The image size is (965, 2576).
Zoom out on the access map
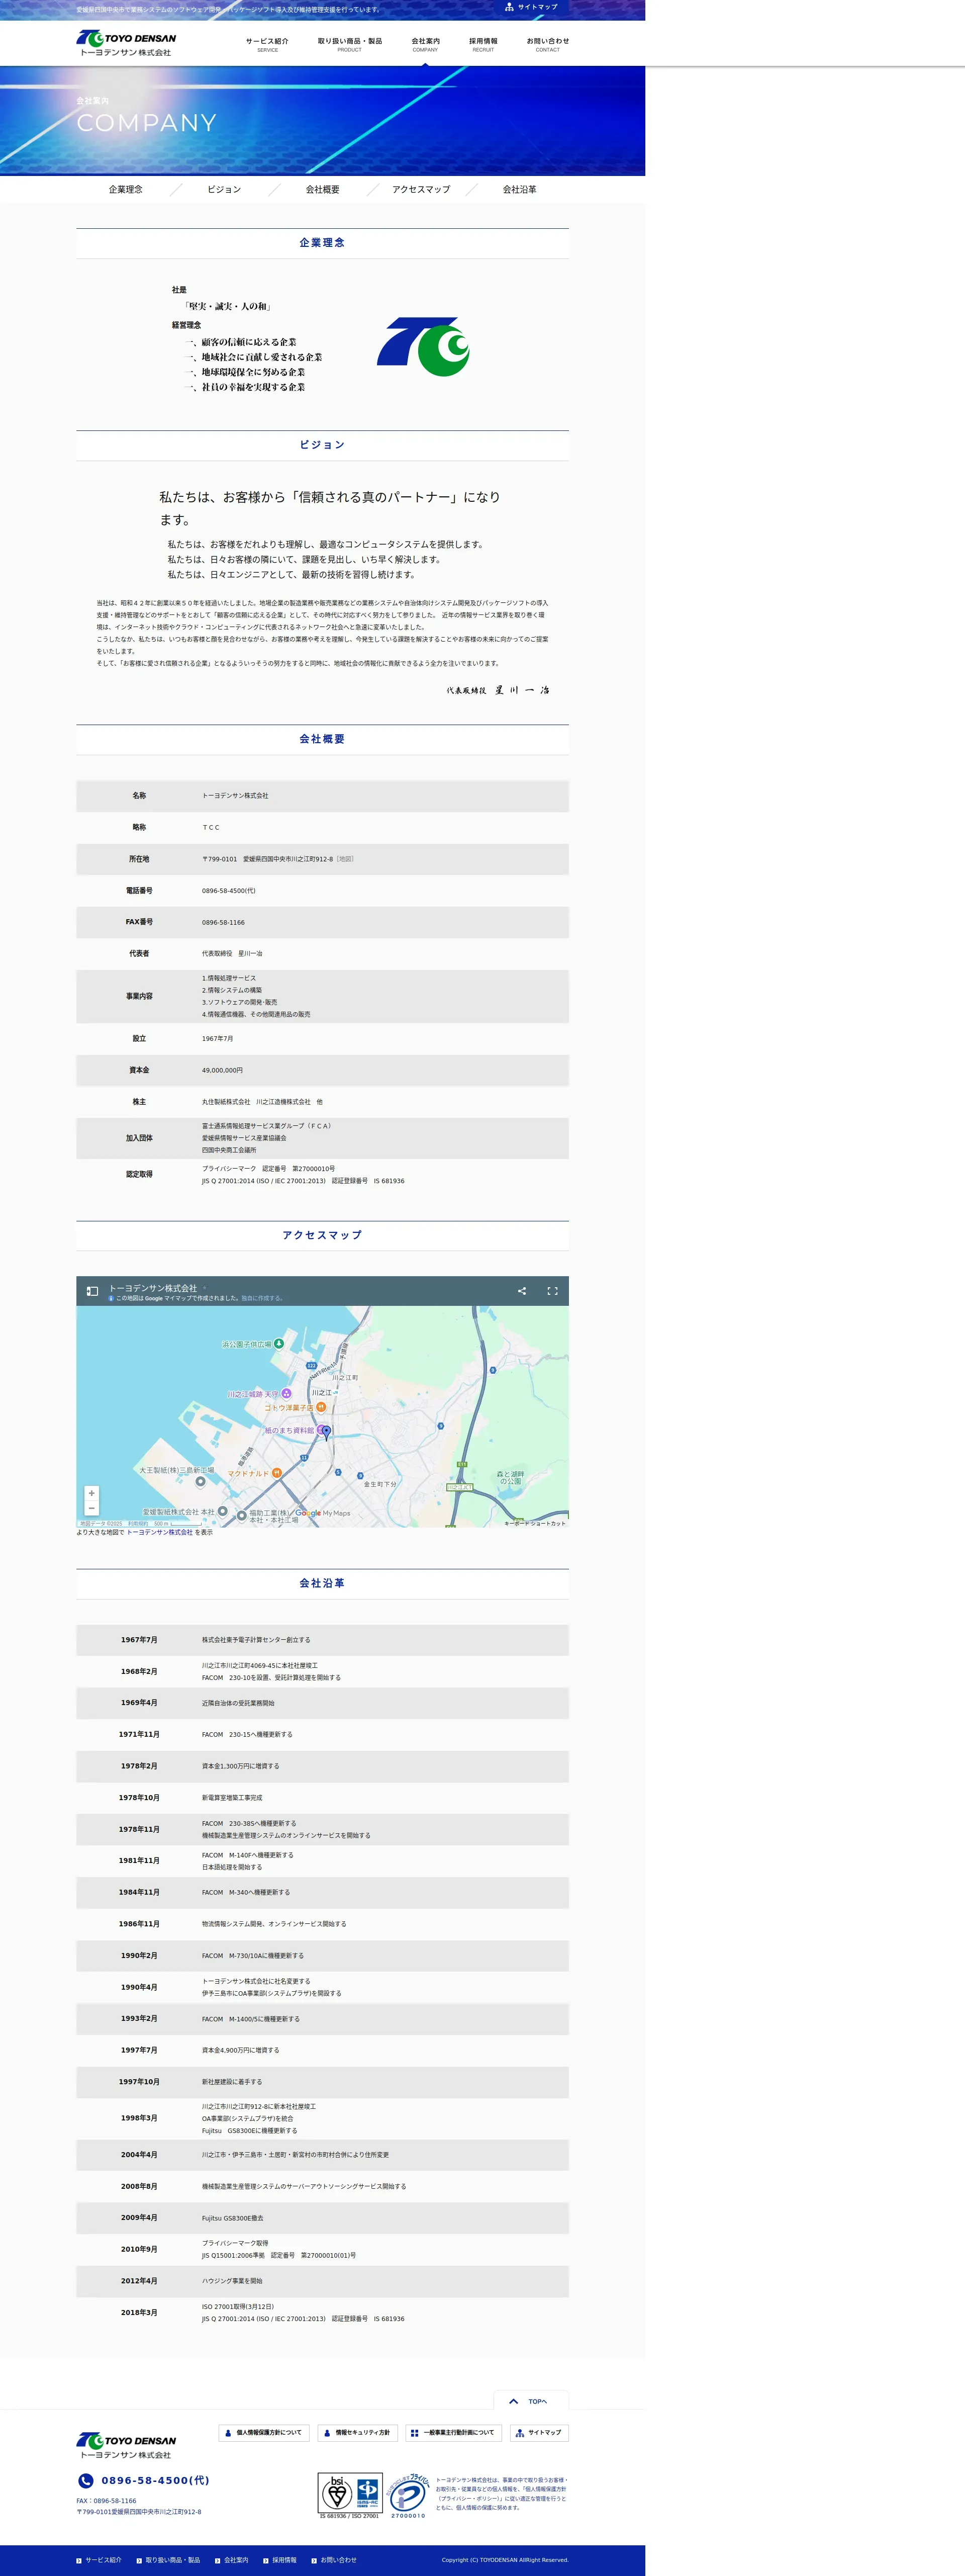coord(91,1508)
